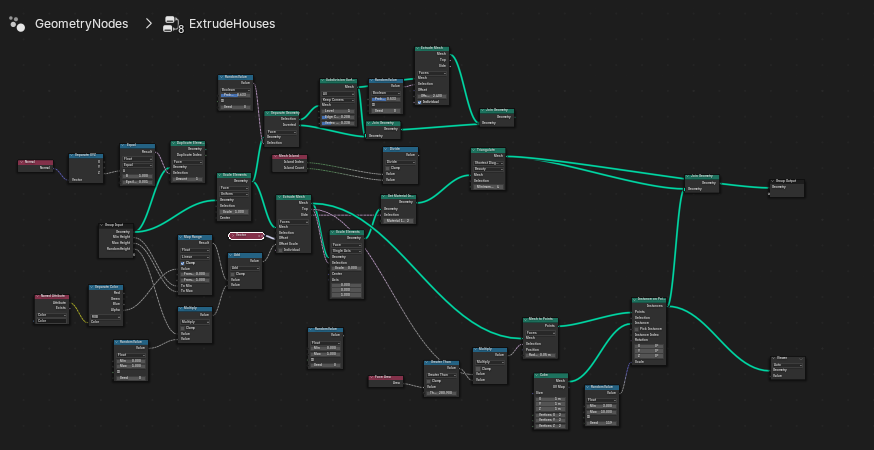The image size is (874, 450).
Task: Click the ExtrudeHouses breadcrumb label
Action: tap(233, 23)
